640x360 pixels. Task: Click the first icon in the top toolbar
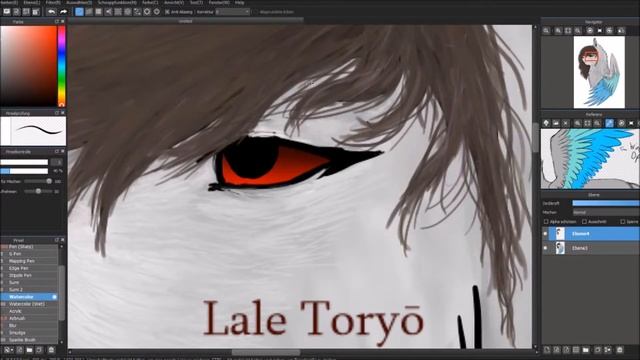pos(7,12)
